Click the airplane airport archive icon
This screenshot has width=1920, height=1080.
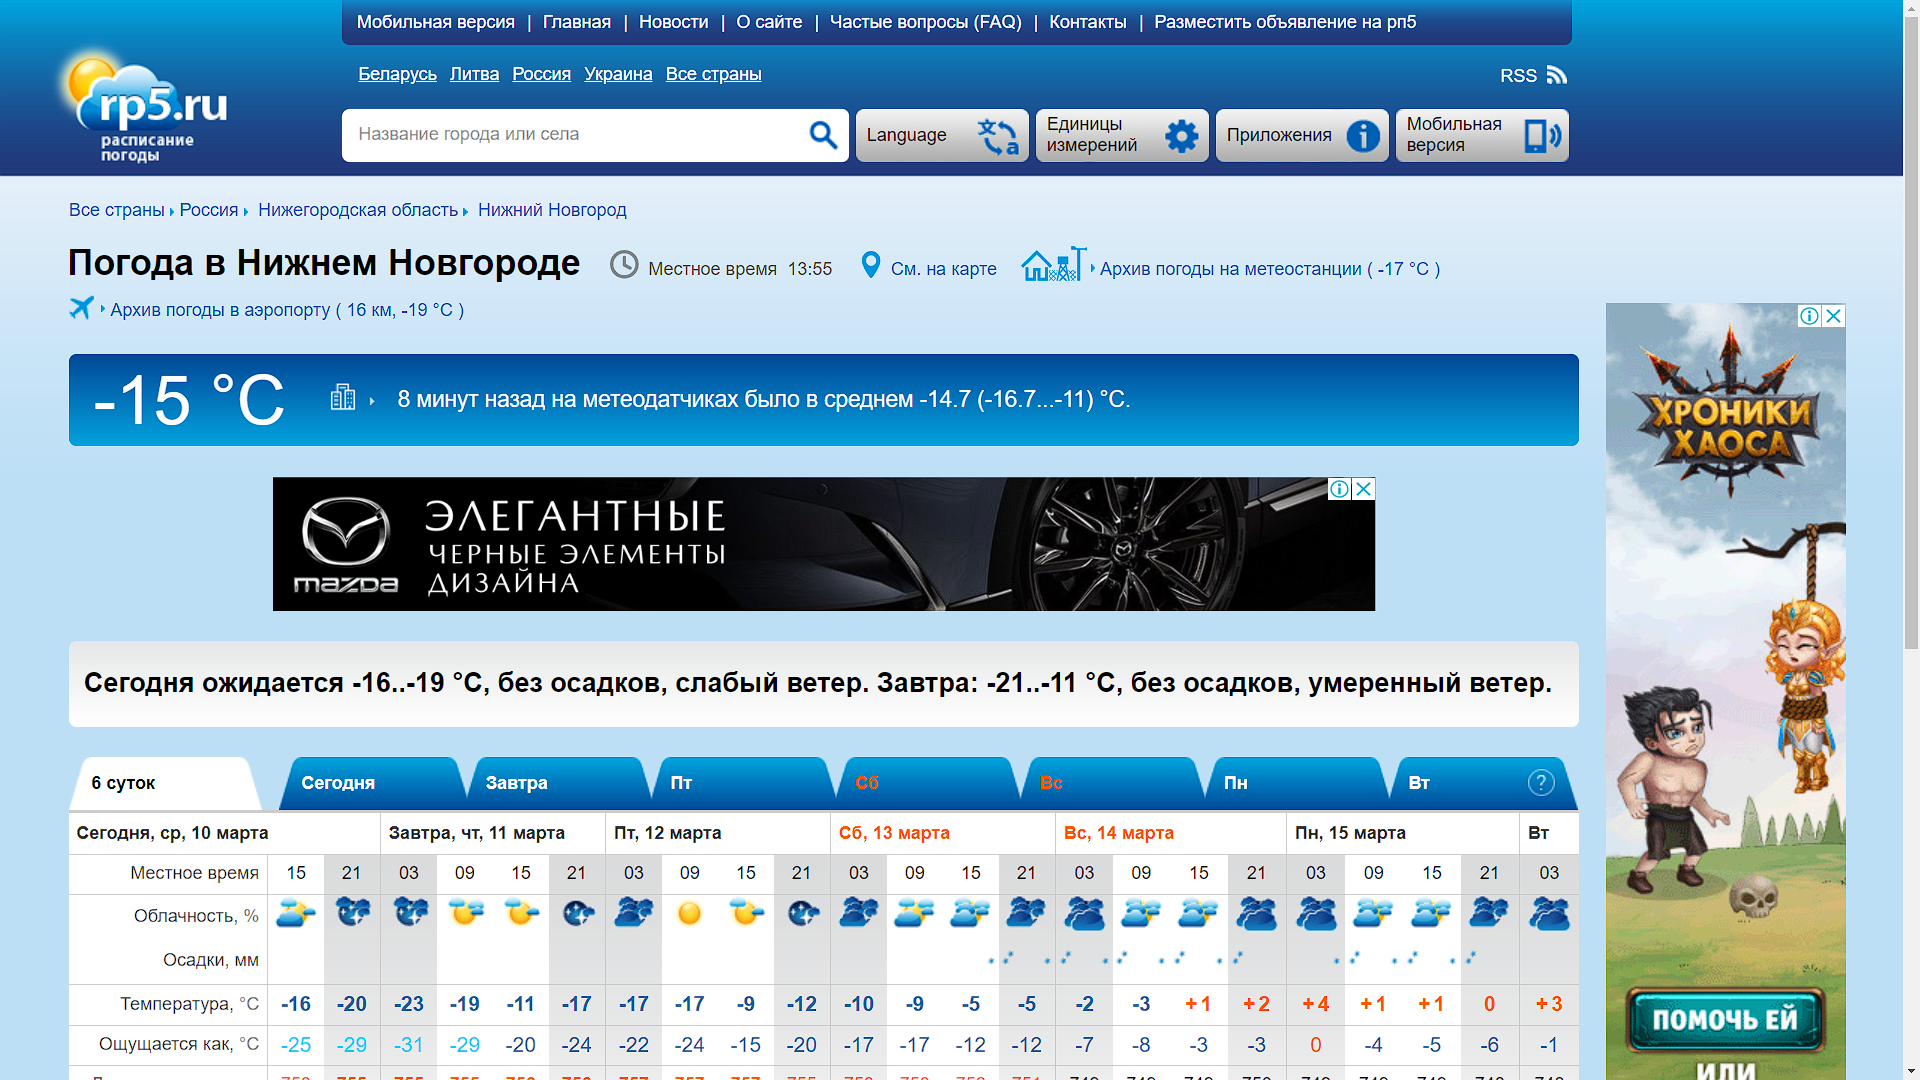click(x=81, y=308)
